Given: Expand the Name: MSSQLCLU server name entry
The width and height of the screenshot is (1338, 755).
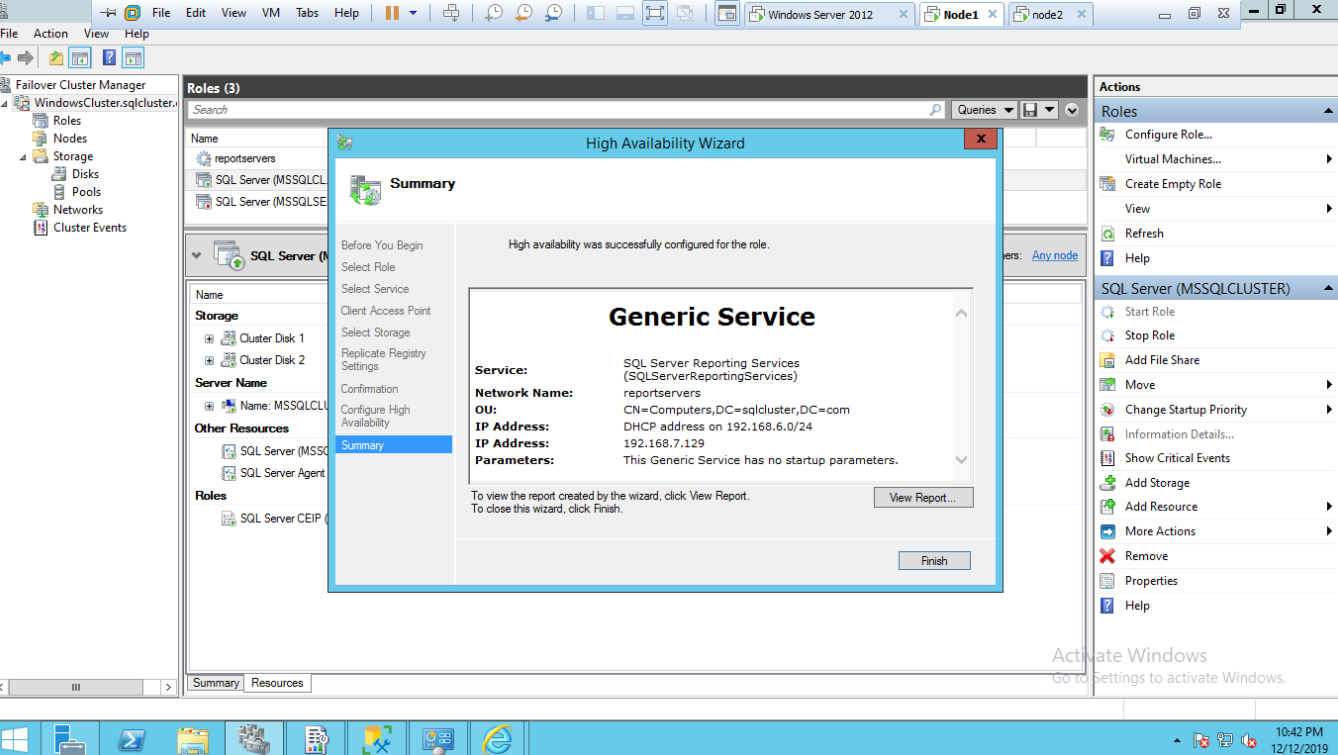Looking at the screenshot, I should [x=209, y=406].
